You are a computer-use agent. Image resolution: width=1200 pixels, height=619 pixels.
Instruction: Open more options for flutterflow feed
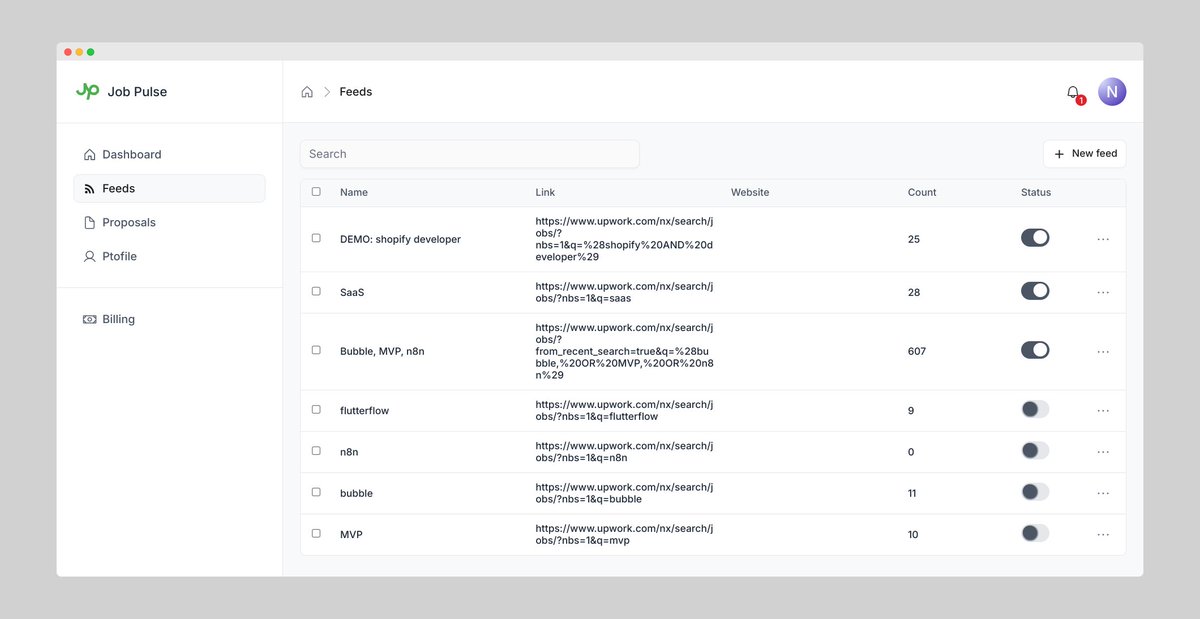[x=1103, y=411]
